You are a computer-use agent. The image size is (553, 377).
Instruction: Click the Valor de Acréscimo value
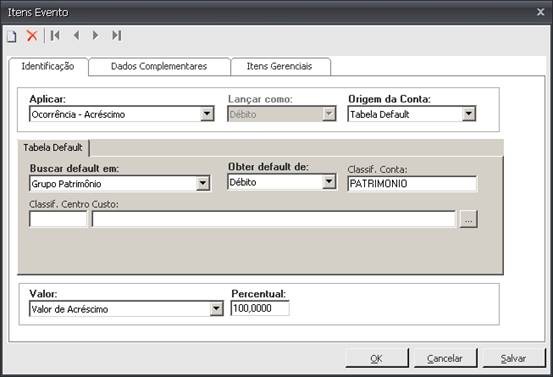(x=70, y=310)
